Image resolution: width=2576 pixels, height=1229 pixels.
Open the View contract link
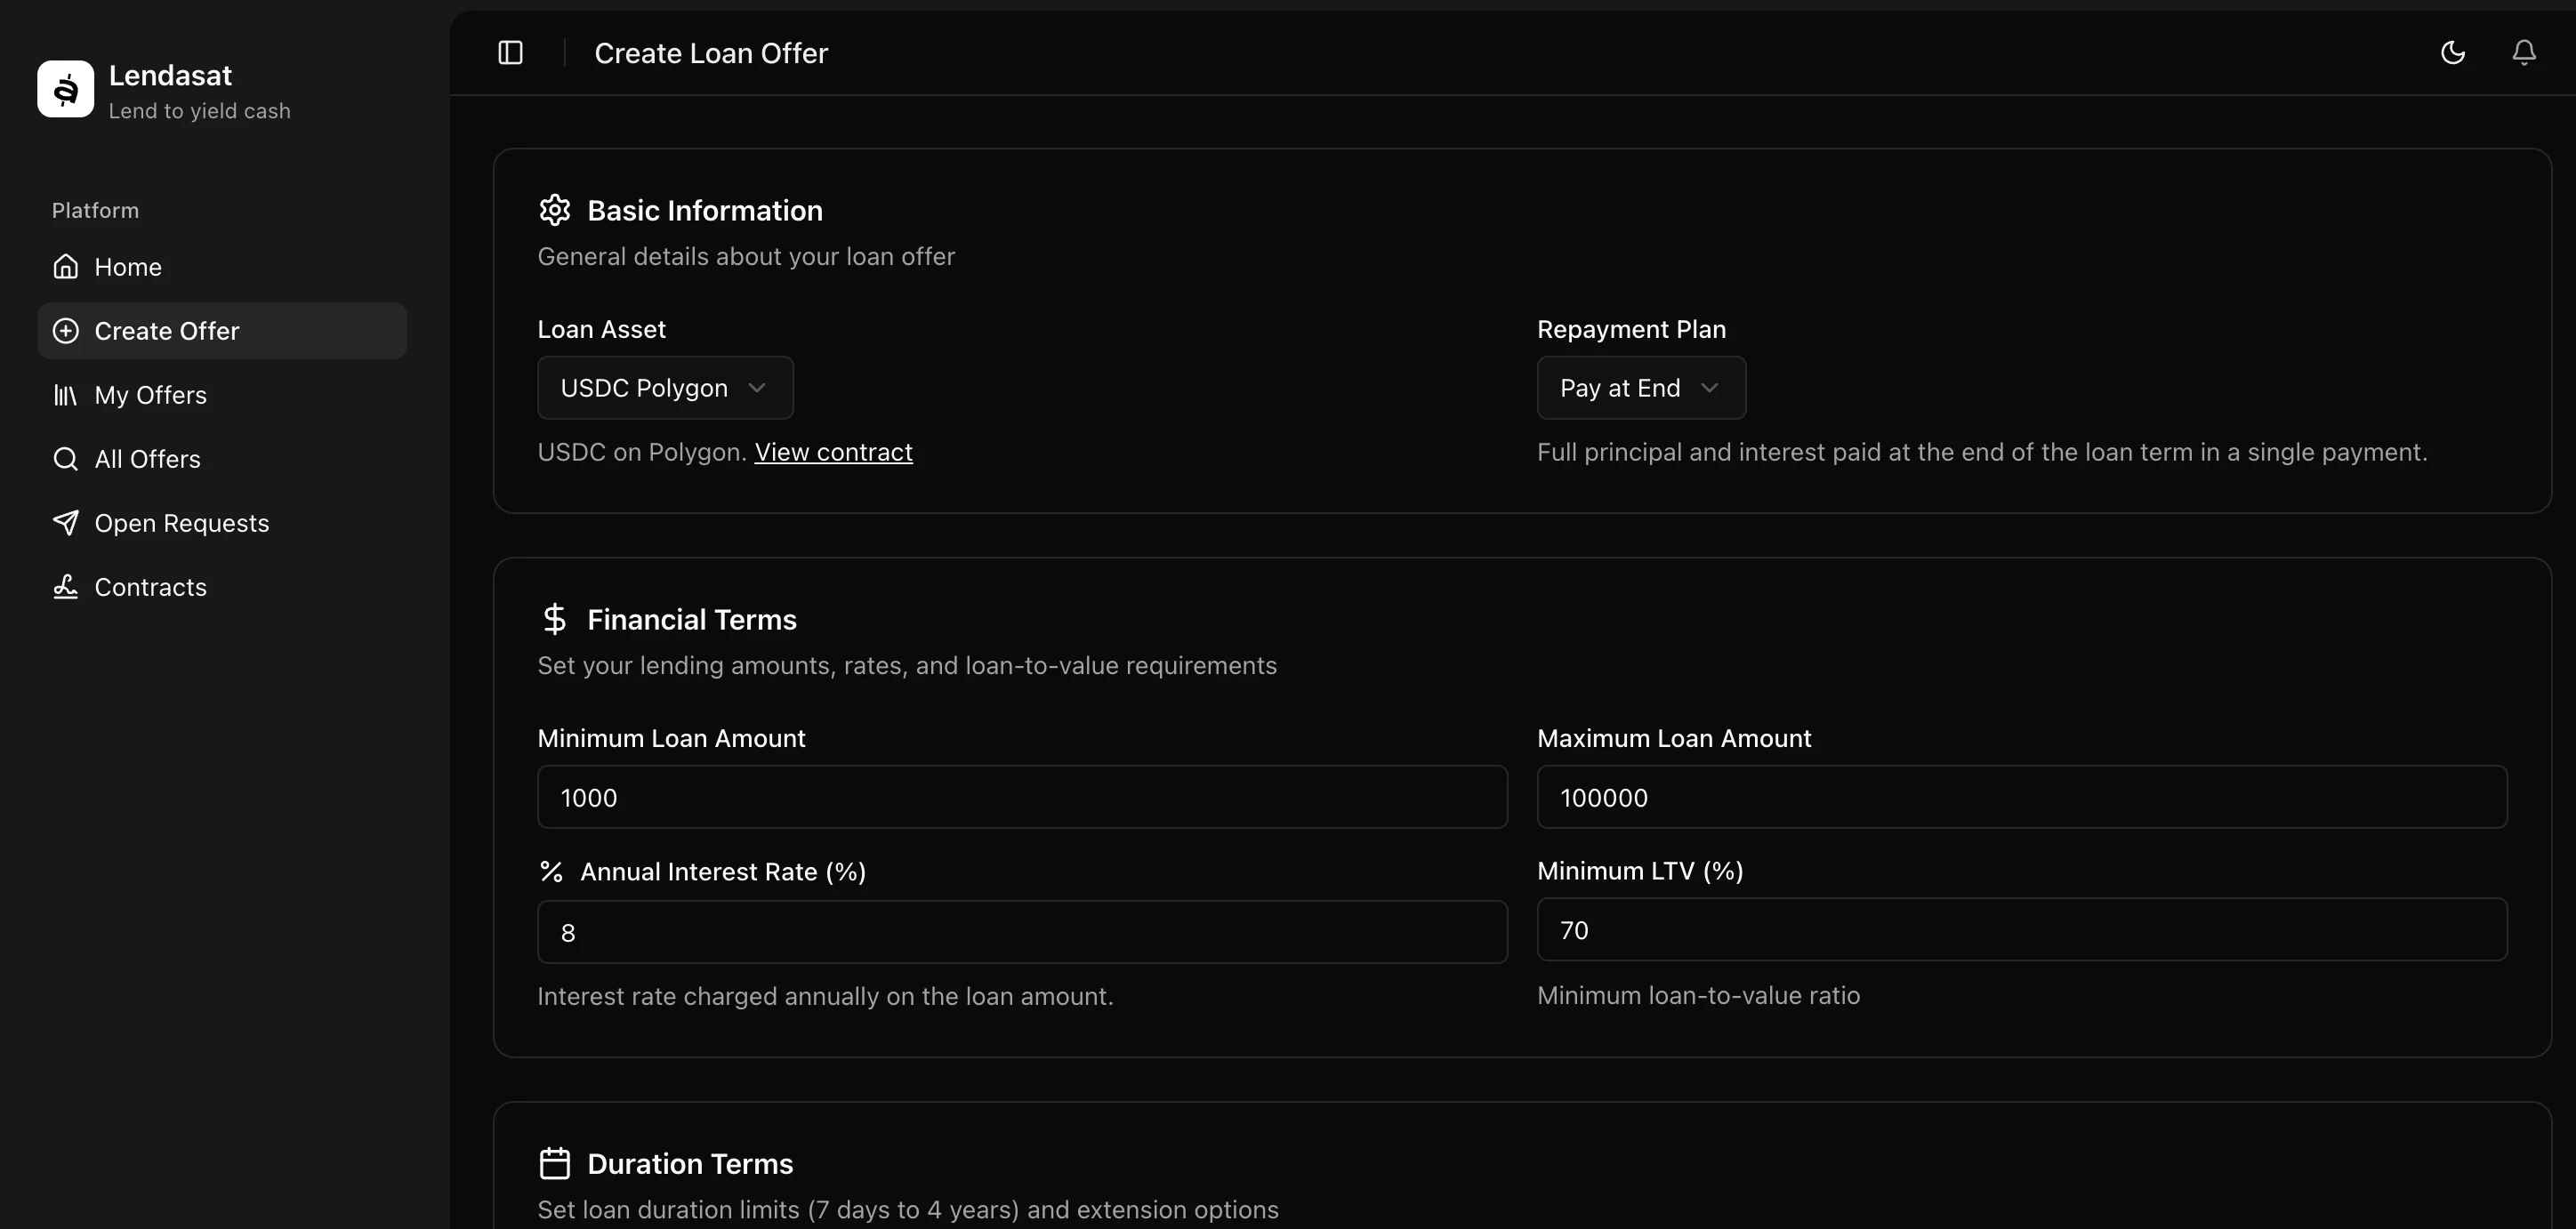click(x=833, y=452)
